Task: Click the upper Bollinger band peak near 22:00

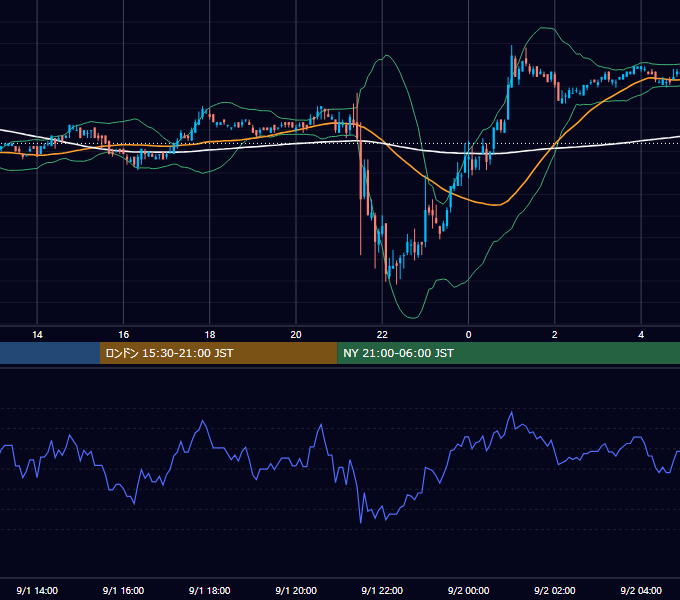Action: (386, 55)
